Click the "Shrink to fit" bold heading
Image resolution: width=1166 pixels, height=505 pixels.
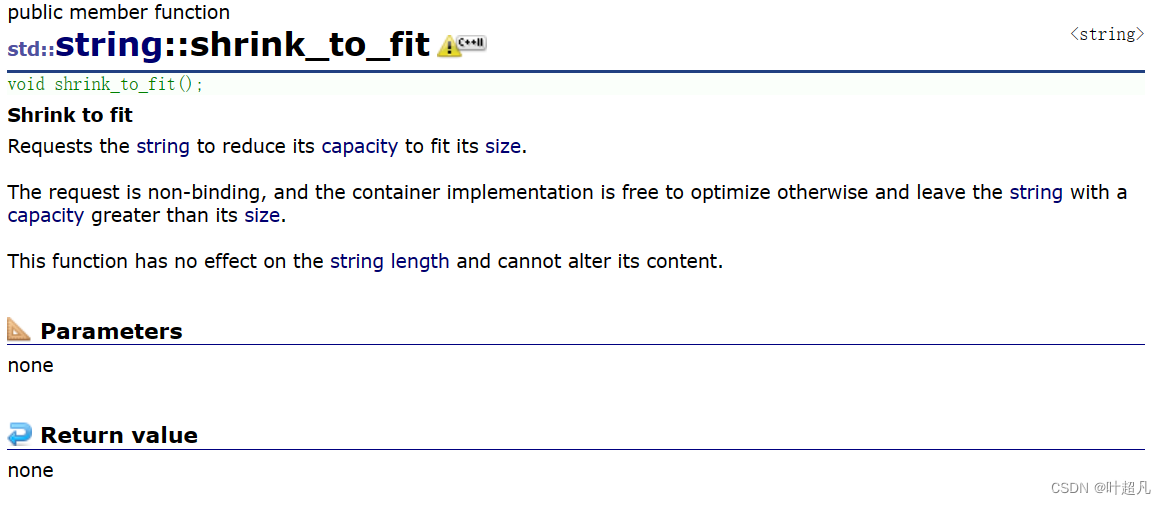[70, 115]
